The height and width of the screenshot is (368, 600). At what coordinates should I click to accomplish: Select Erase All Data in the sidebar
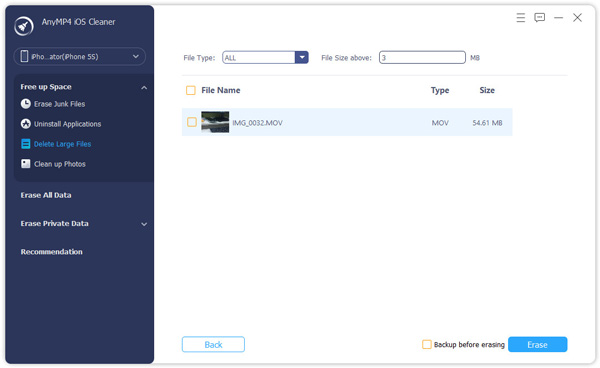[46, 195]
